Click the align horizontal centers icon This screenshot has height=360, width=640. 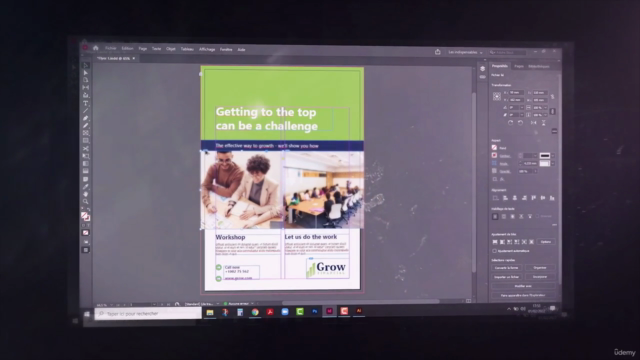pos(515,198)
